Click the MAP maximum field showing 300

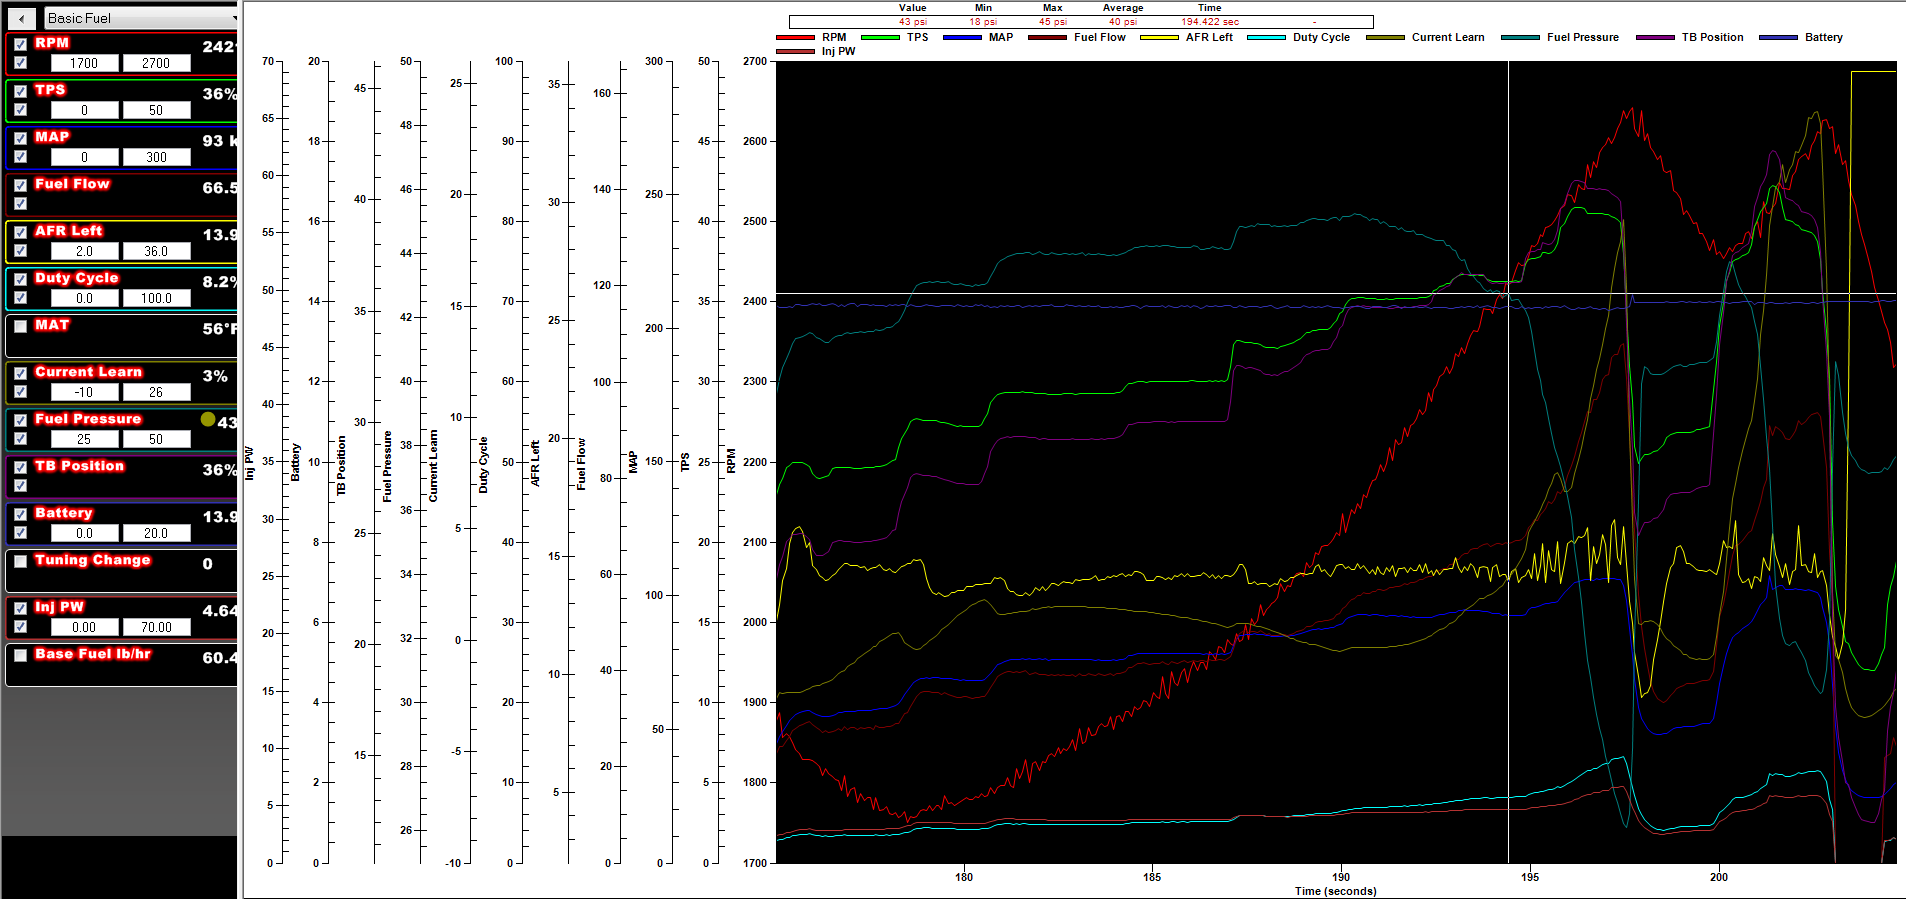tap(156, 157)
